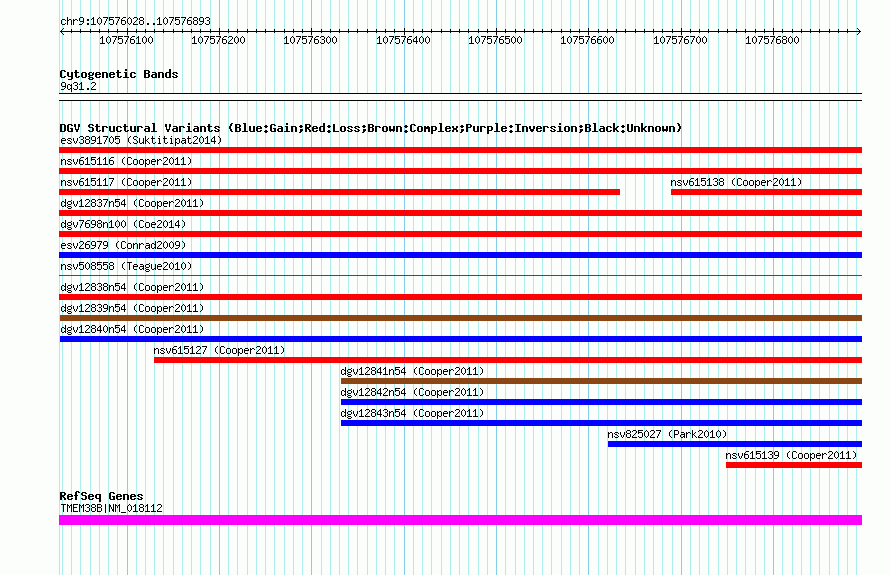The height and width of the screenshot is (575, 890).
Task: Click the dgv12838n54 red bar
Action: pos(460,297)
